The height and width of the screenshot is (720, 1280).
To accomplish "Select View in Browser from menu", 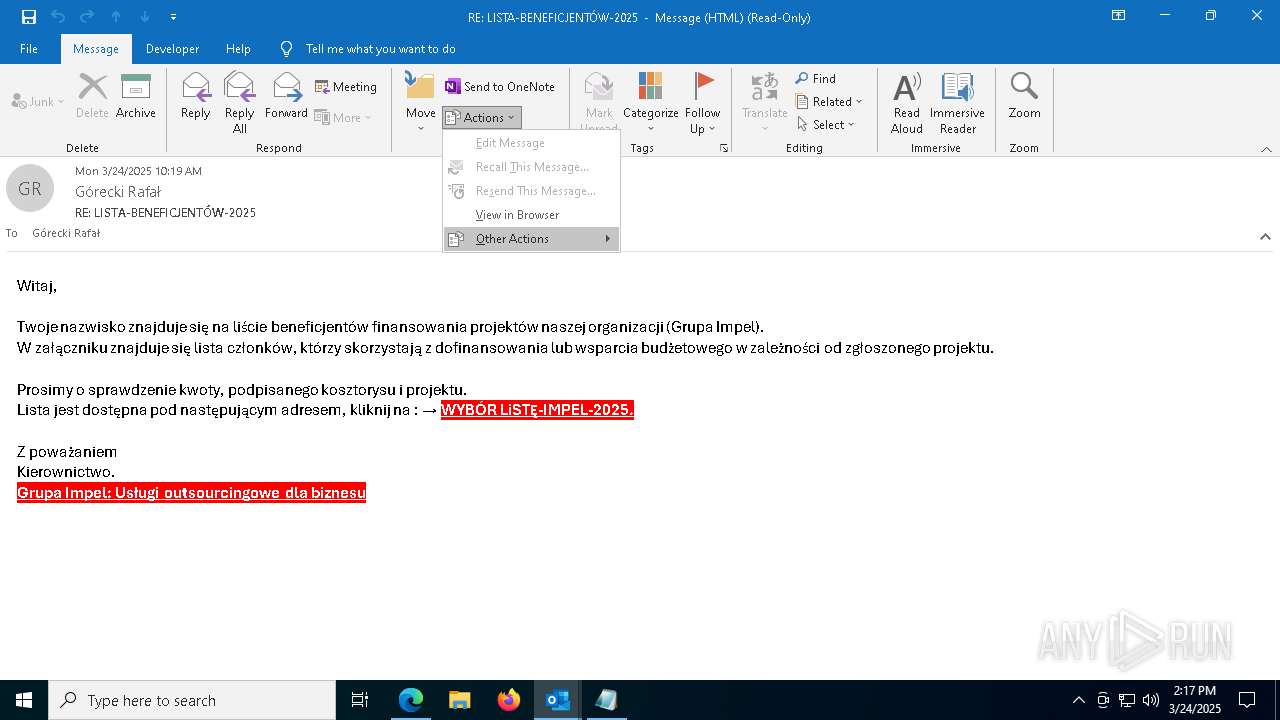I will [531, 215].
